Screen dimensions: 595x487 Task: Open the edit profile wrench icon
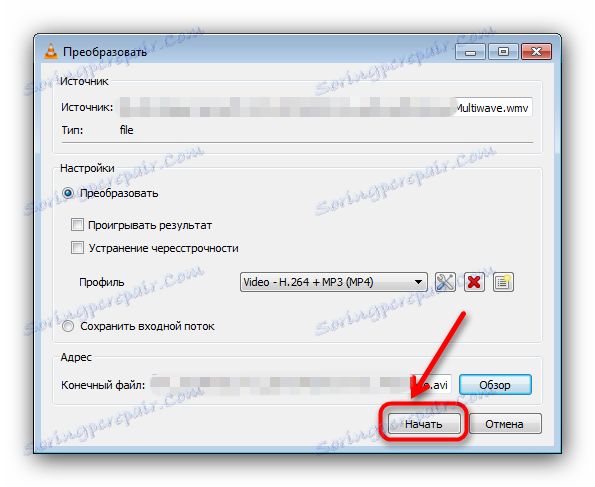[x=445, y=282]
